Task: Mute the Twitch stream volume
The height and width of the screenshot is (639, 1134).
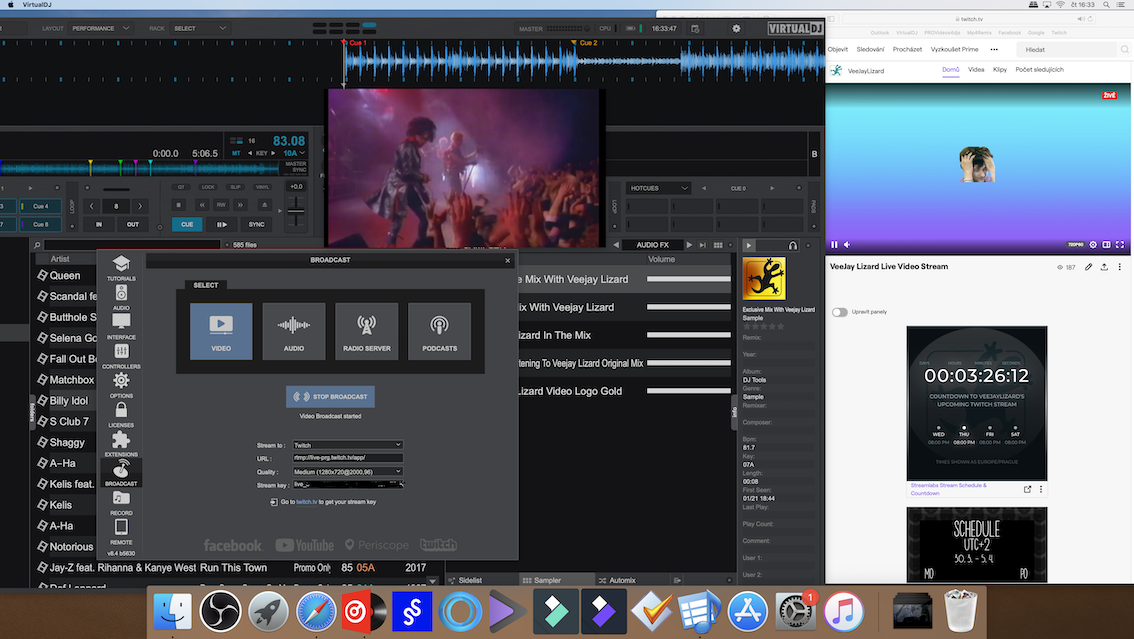Action: click(847, 245)
